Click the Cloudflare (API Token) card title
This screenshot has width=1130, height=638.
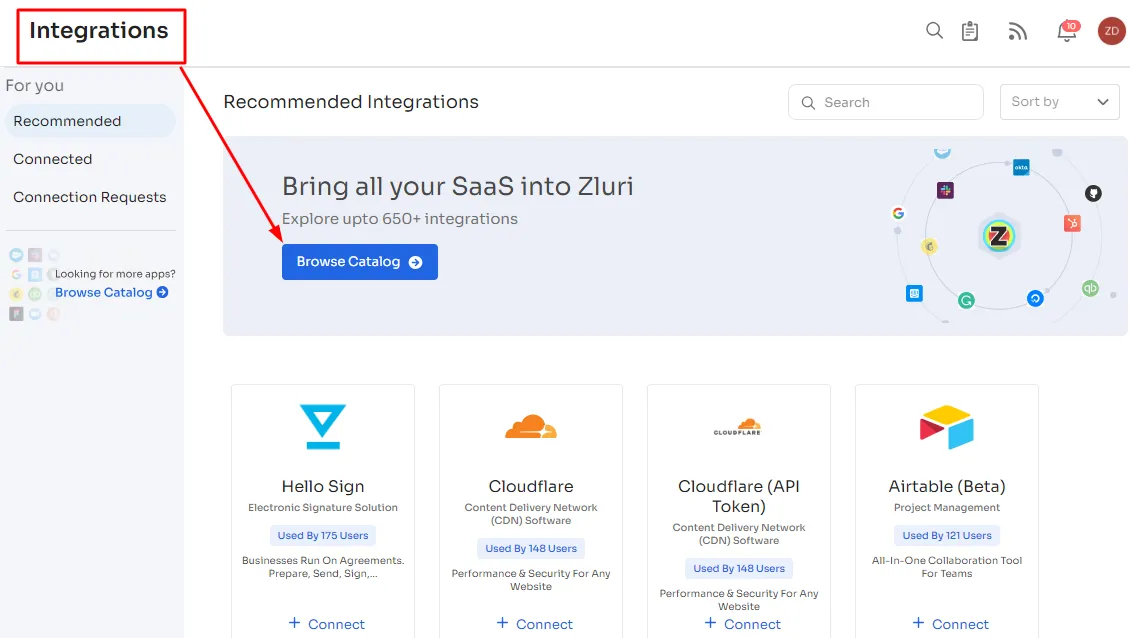[739, 496]
